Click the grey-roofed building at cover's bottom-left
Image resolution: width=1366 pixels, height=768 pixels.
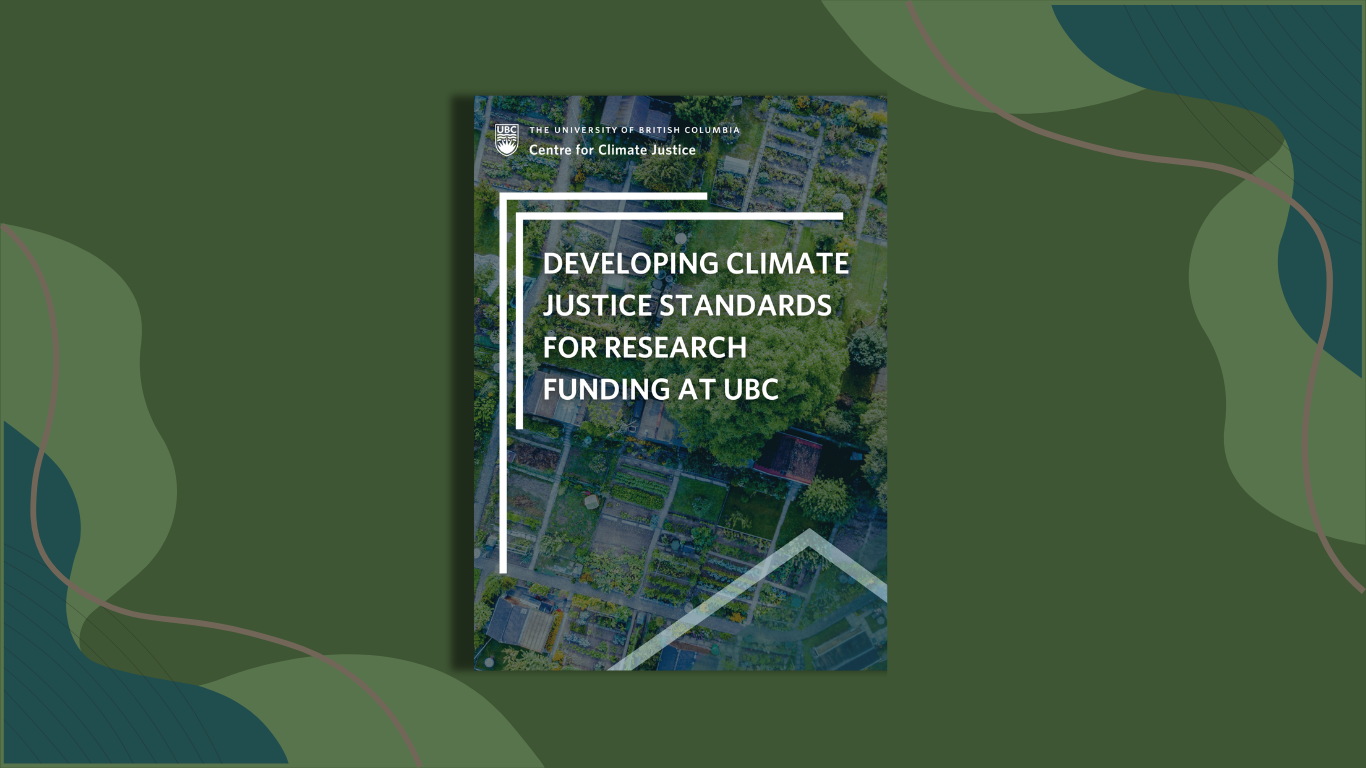coord(520,621)
